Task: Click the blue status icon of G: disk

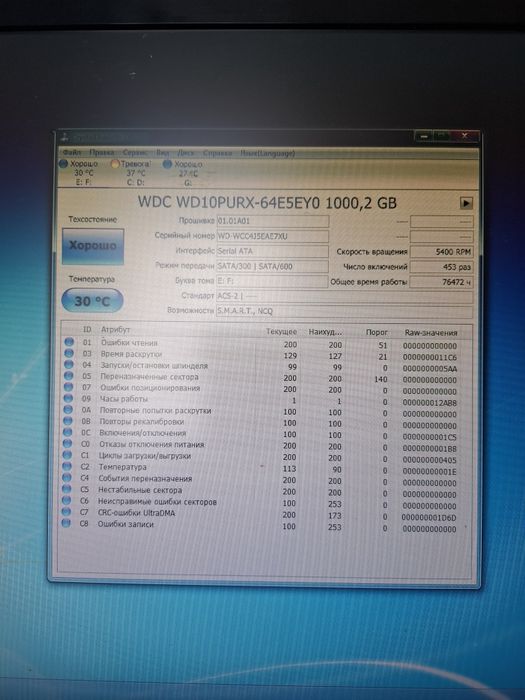Action: (167, 164)
